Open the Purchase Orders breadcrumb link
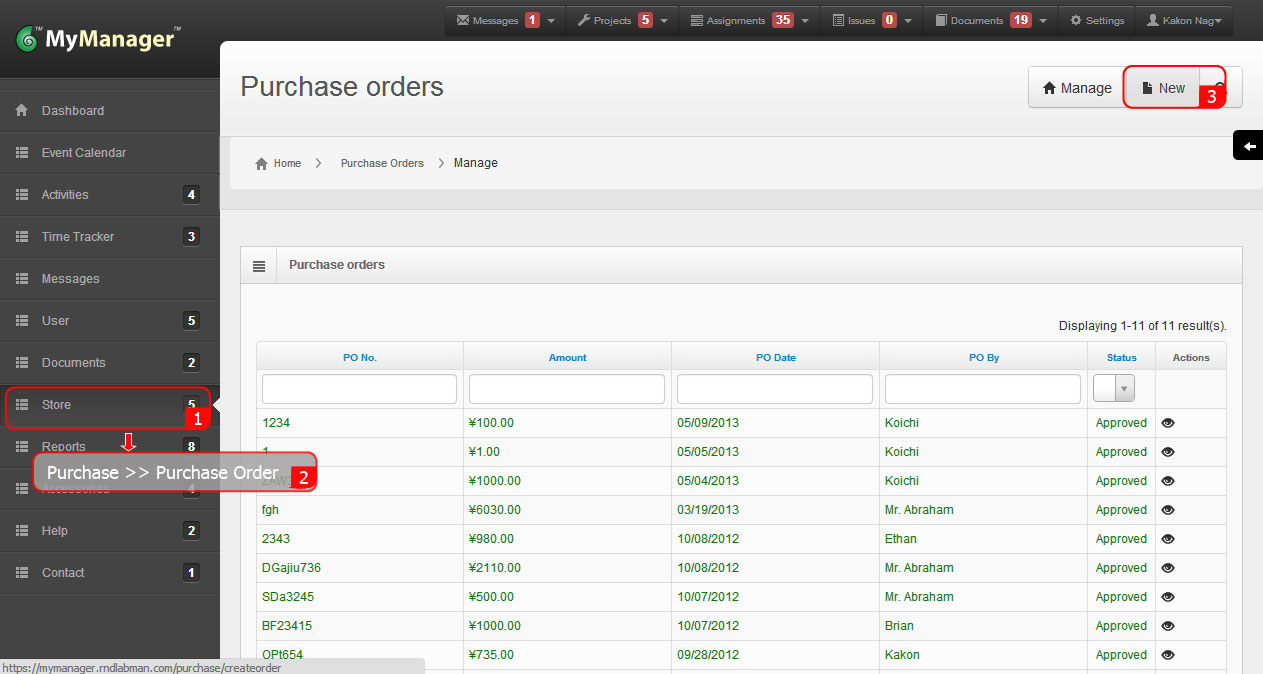 click(382, 162)
